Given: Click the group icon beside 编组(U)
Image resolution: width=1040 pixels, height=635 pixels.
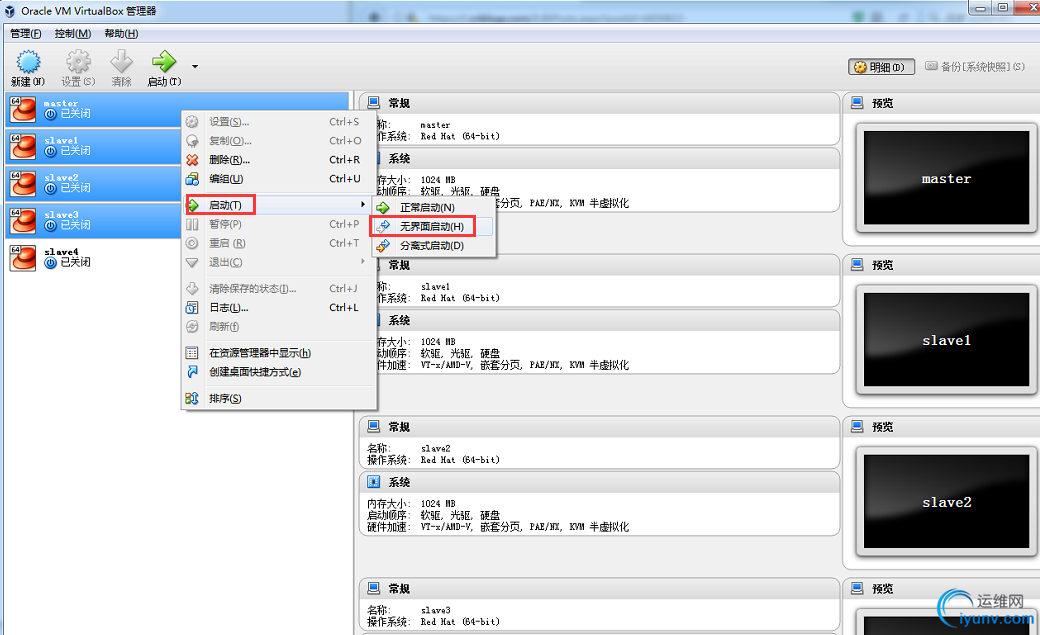Looking at the screenshot, I should click(192, 179).
